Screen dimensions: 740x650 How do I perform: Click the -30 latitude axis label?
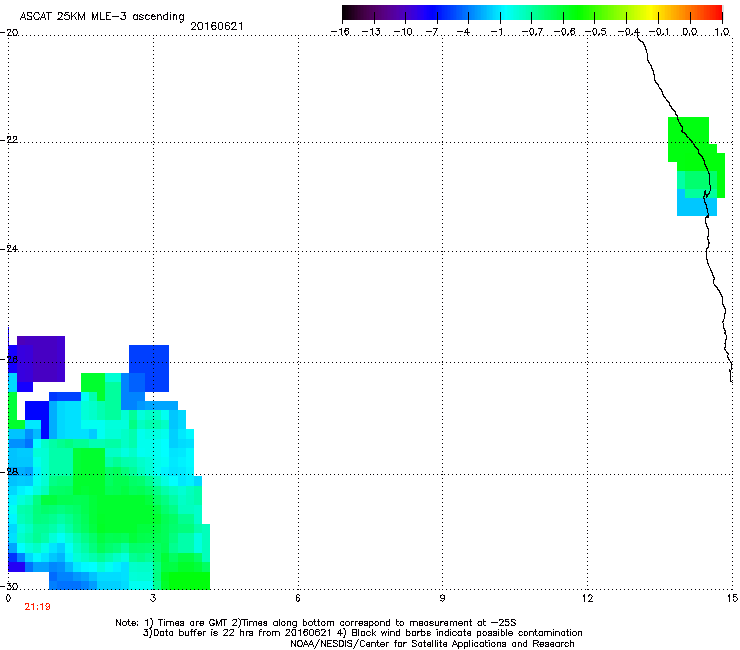(9, 586)
